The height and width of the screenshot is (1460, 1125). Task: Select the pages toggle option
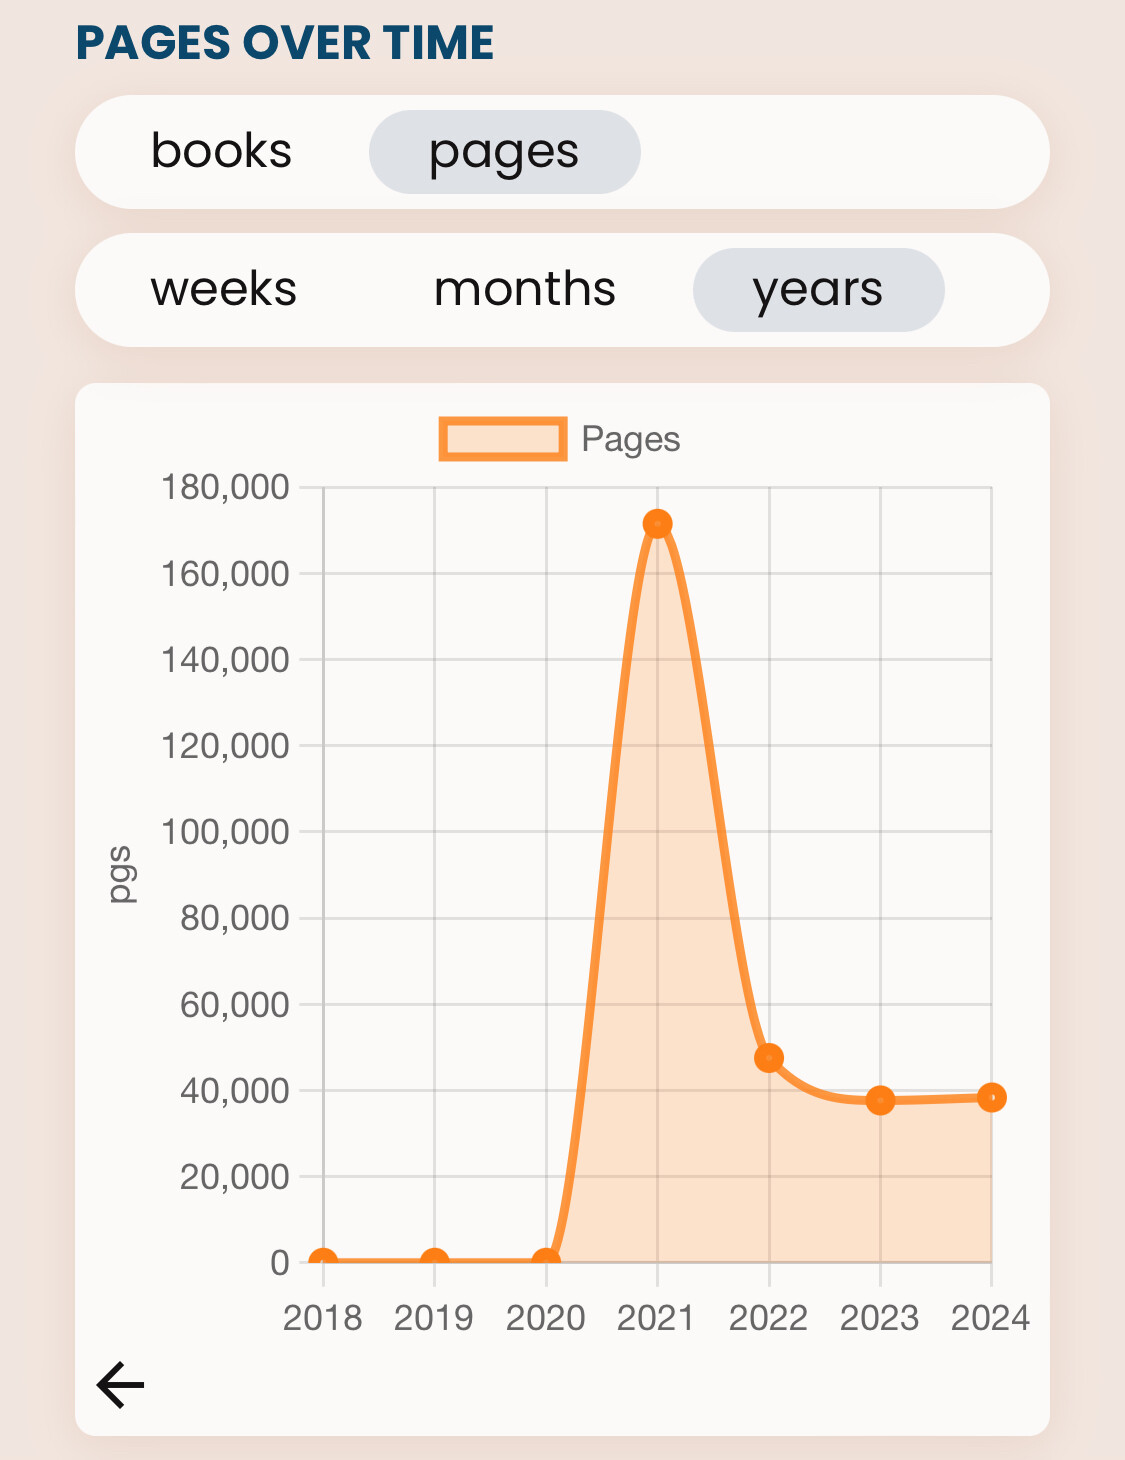click(504, 152)
